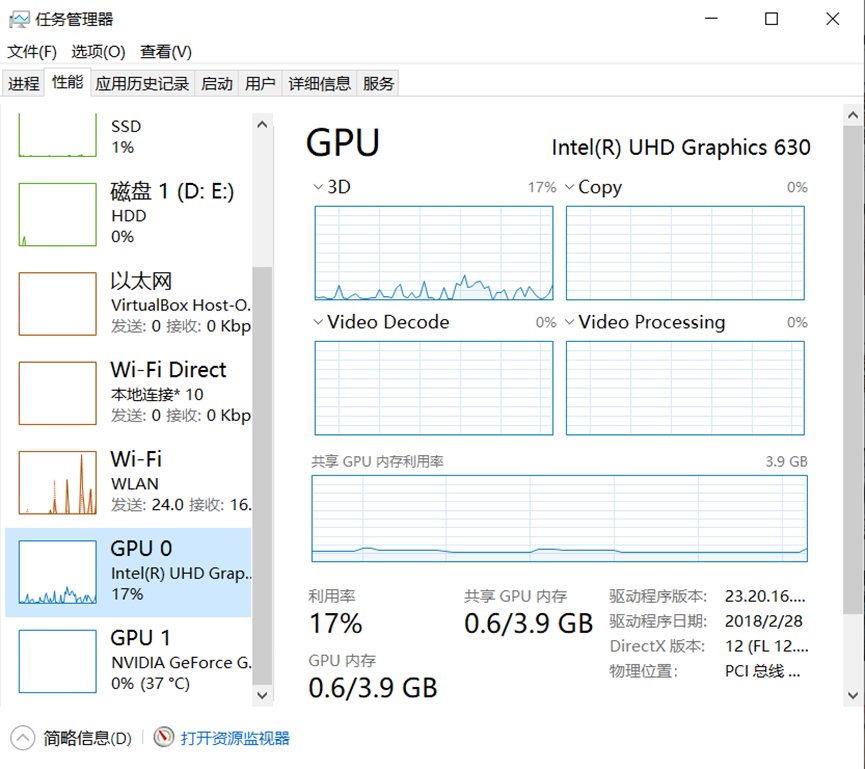Switch to the 进程 tab
This screenshot has height=769, width=865.
(23, 83)
